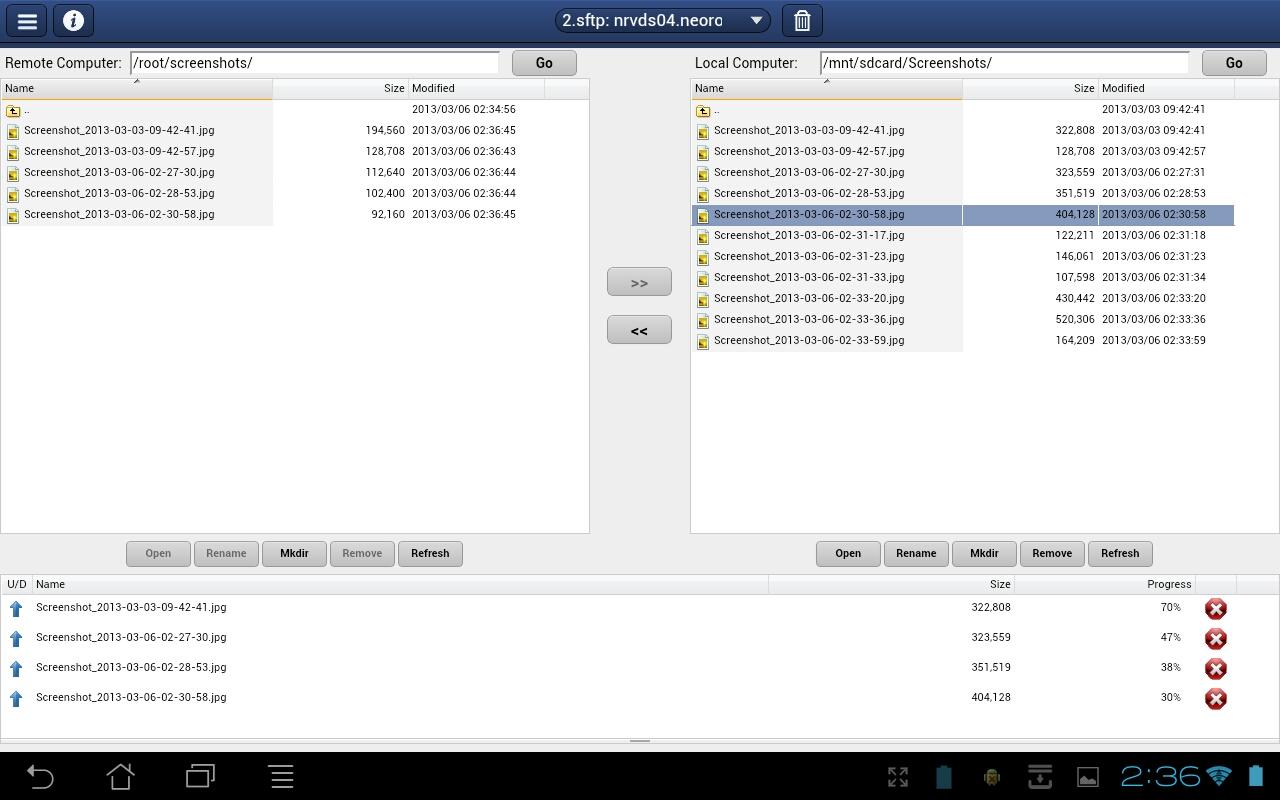Click the disabled remote Open button
Image resolution: width=1280 pixels, height=800 pixels.
pos(158,553)
